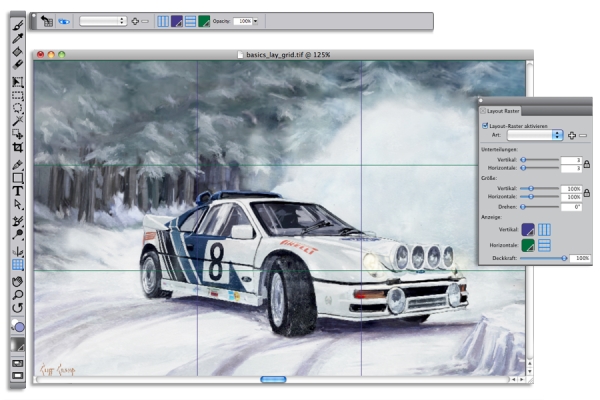Select the Shape Selection arrow tool
This screenshot has height=400, width=600.
click(x=18, y=204)
